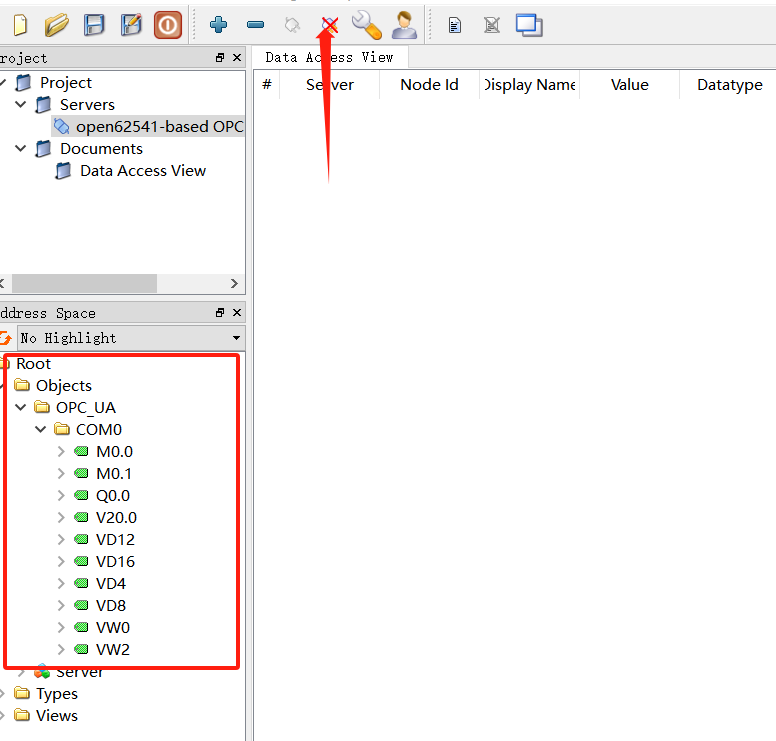Click the document view toolbar icon
This screenshot has height=741, width=776.
pos(455,25)
